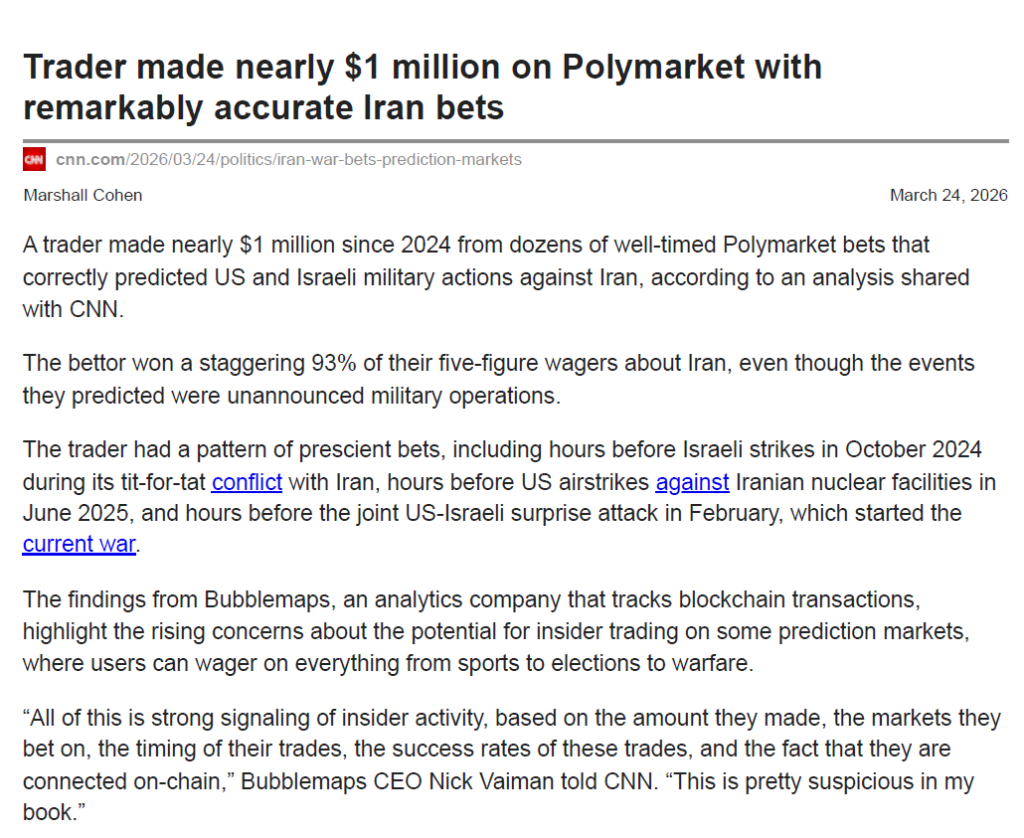Click the March 24, 2026 publication date
Image resolution: width=1024 pixels, height=838 pixels.
[x=948, y=195]
